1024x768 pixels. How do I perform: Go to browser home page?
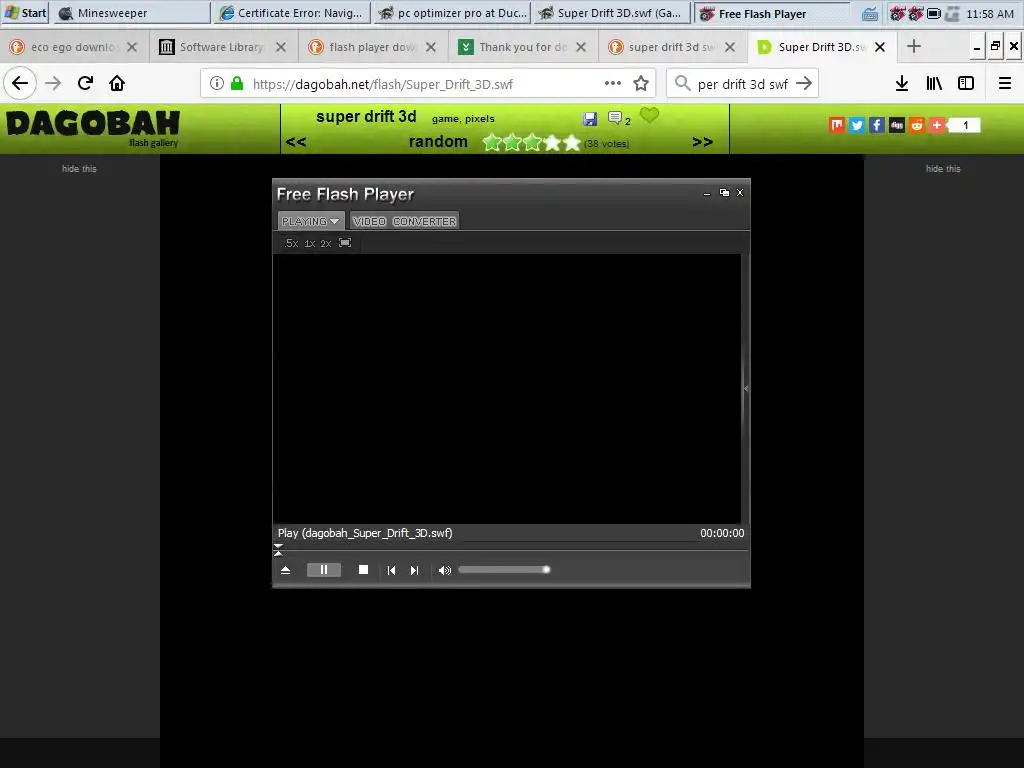(117, 84)
